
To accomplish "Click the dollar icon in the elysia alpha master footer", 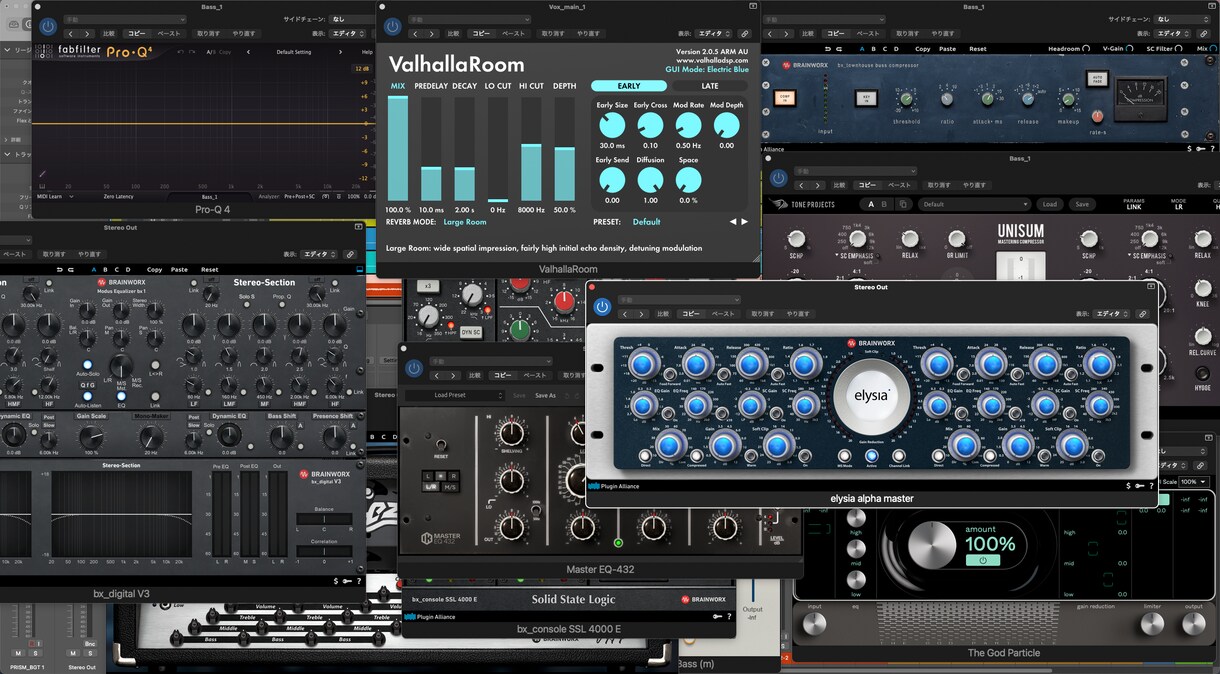I will (x=1129, y=486).
